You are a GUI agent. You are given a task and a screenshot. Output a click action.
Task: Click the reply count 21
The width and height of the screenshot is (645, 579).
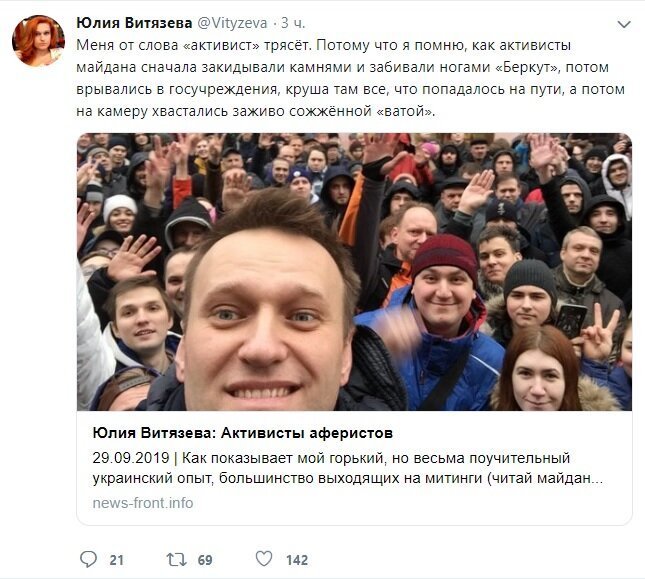pyautogui.click(x=116, y=560)
